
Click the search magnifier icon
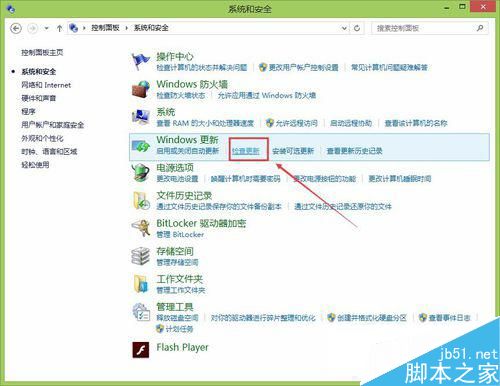pyautogui.click(x=480, y=28)
